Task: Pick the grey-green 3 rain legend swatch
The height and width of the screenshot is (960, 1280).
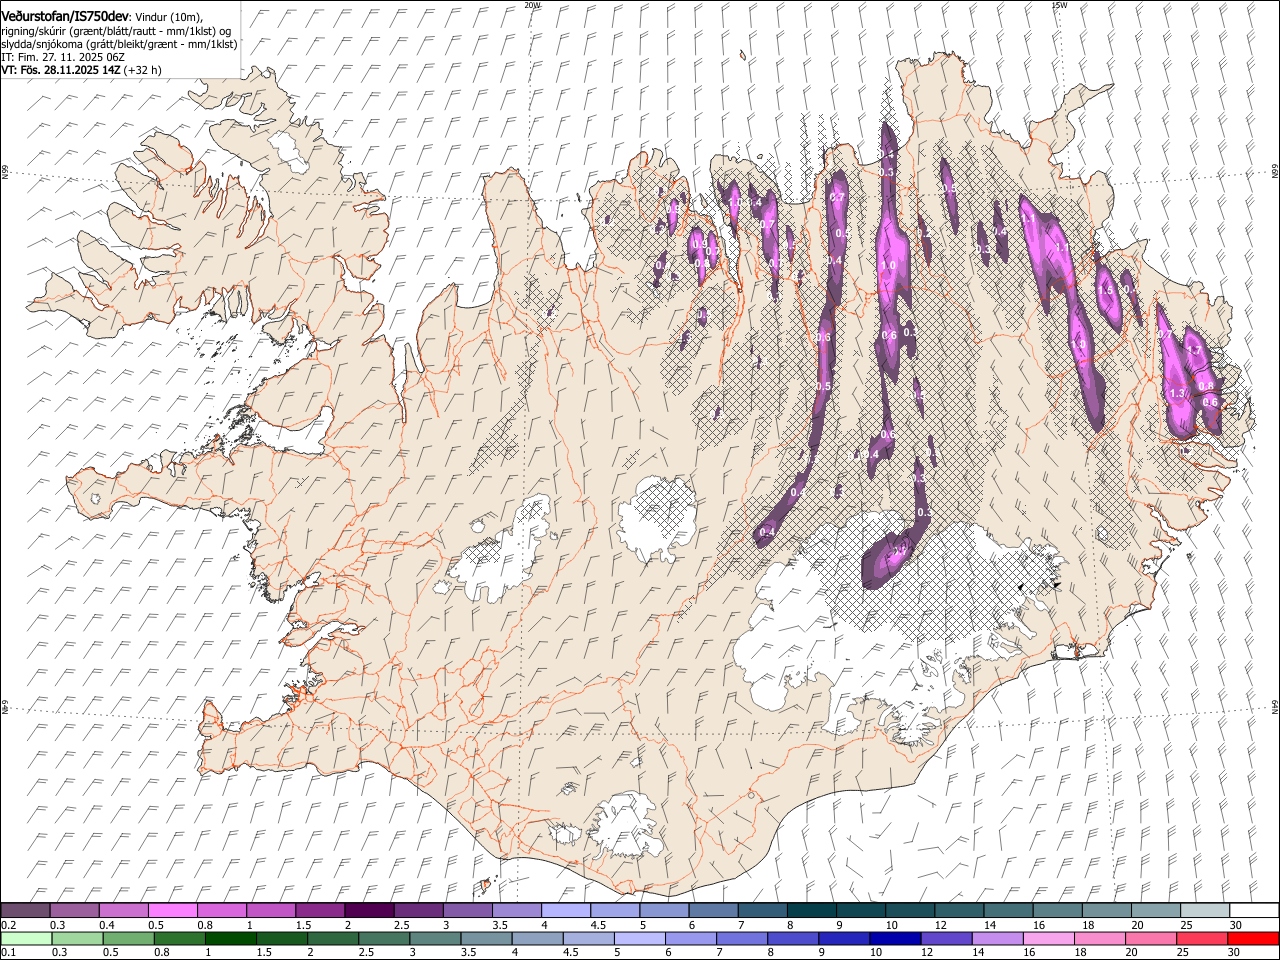Action: [x=435, y=938]
